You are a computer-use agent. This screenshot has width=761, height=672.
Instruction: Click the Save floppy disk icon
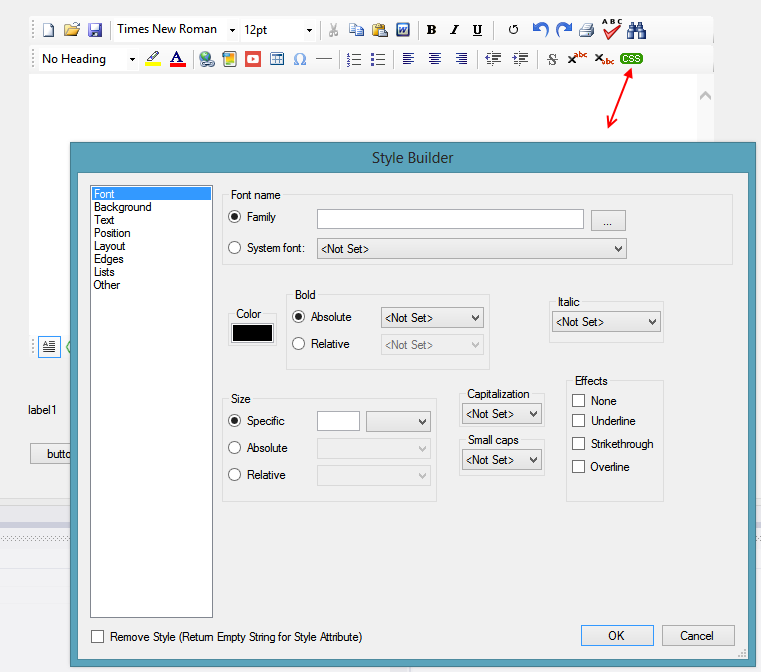coord(95,30)
